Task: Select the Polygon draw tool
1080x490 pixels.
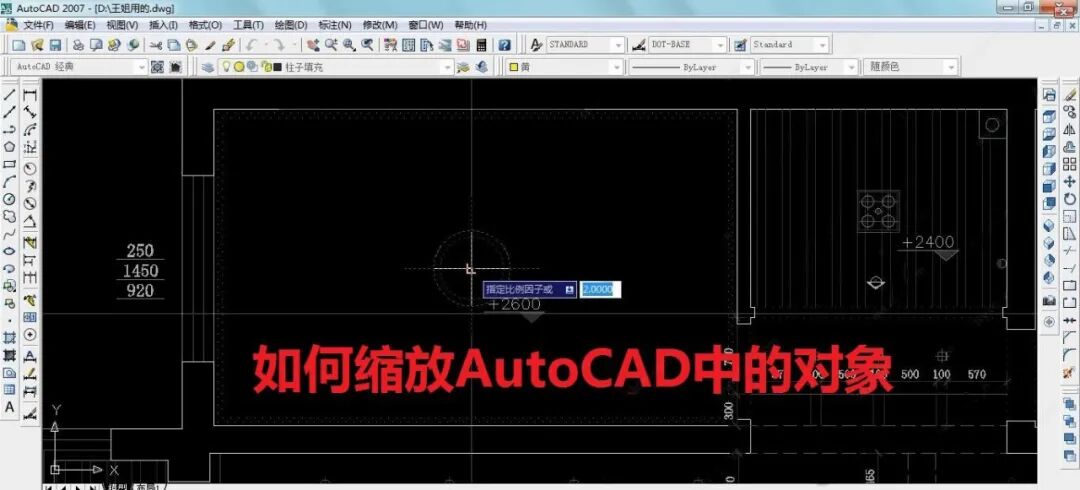Action: click(x=10, y=147)
